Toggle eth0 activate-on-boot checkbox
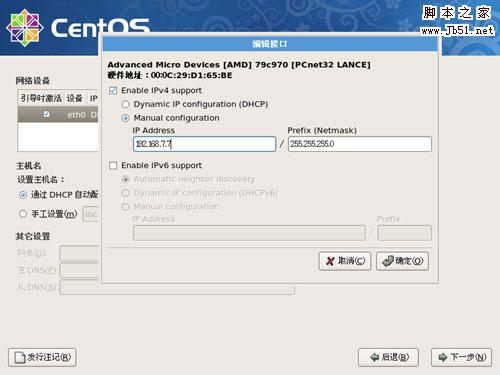The height and width of the screenshot is (375, 500). pyautogui.click(x=46, y=115)
